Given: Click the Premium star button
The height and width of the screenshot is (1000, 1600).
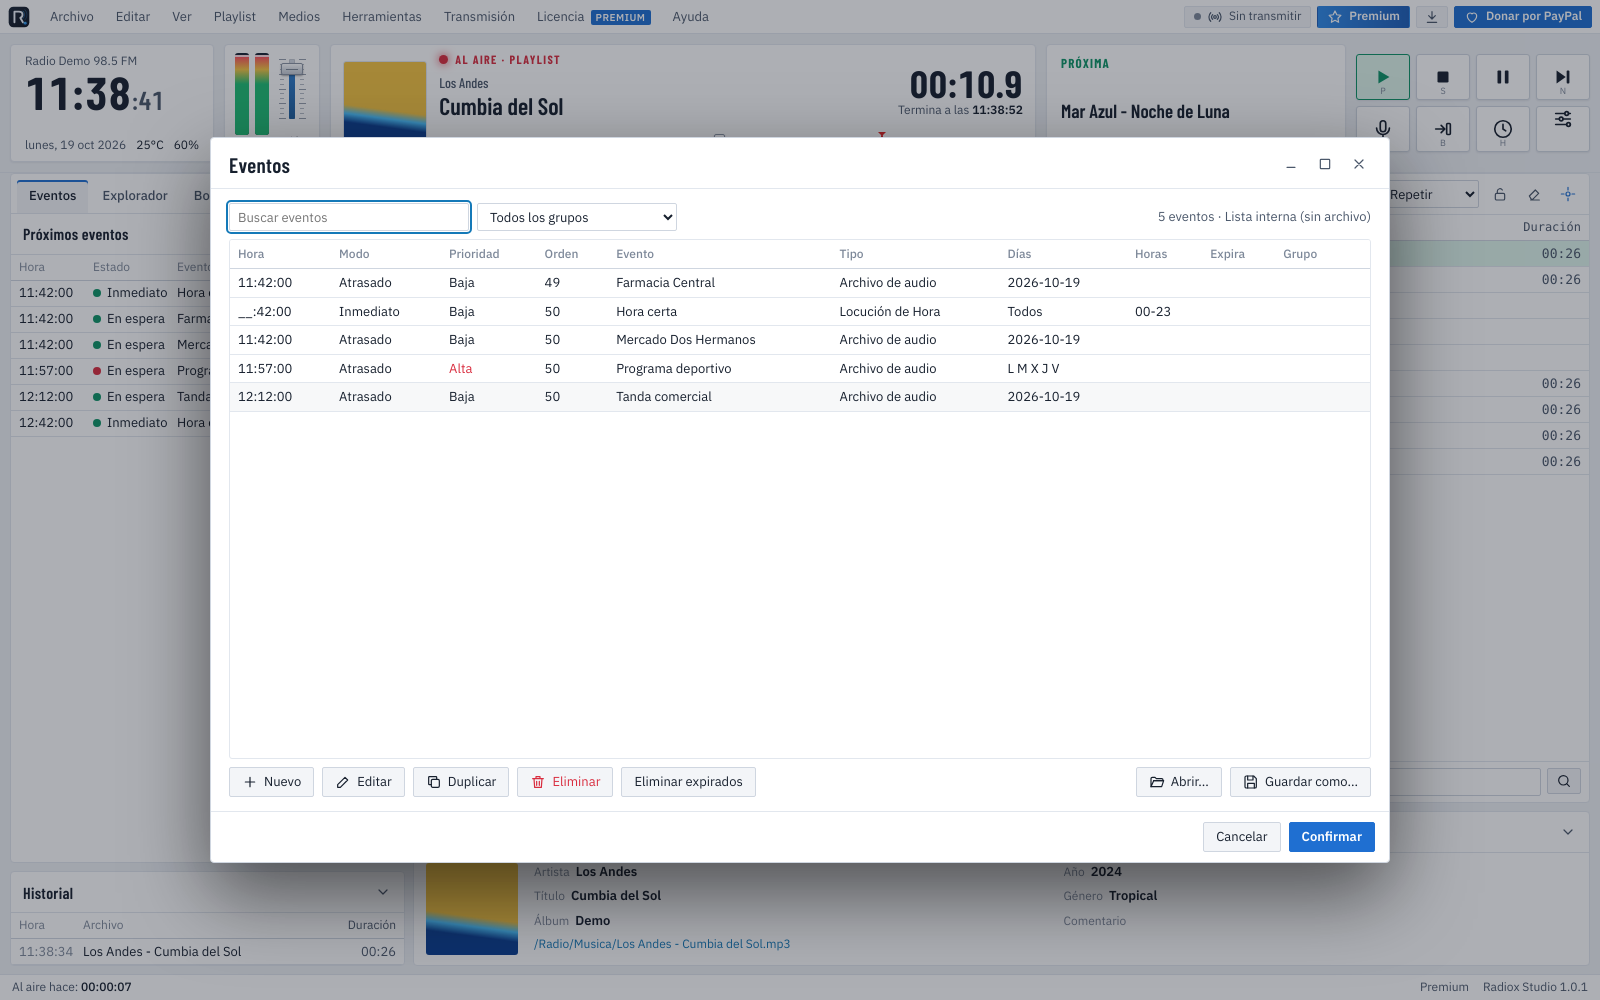Looking at the screenshot, I should coord(1363,17).
